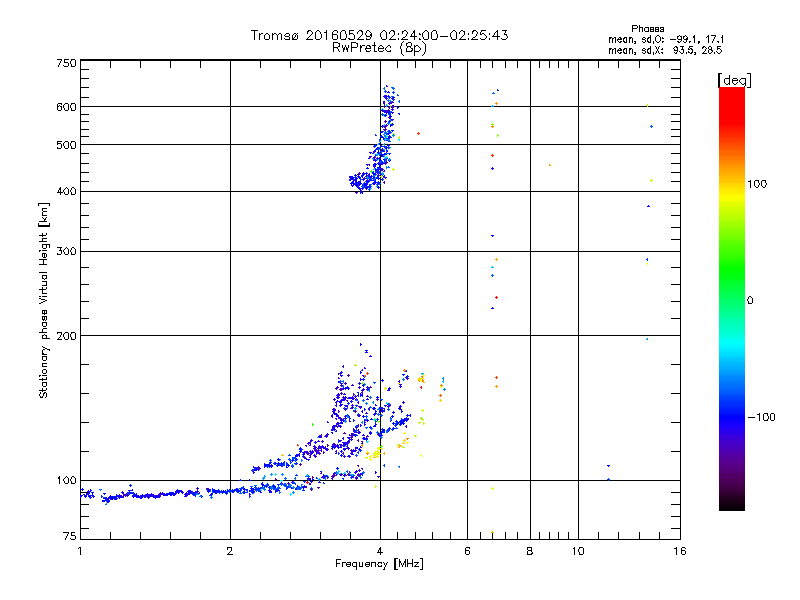Click the y-axis tick label '500'
This screenshot has height=600, width=800.
pos(66,145)
